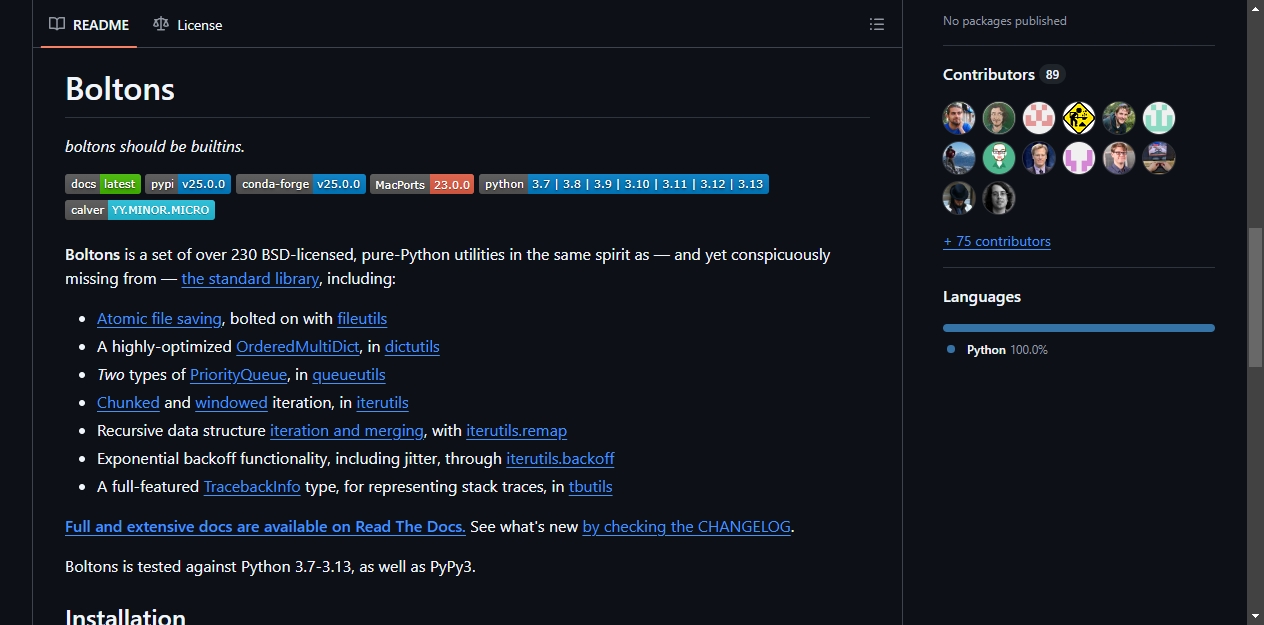This screenshot has width=1264, height=625.
Task: Follow the iterutils link after windowed iteration
Action: click(382, 403)
